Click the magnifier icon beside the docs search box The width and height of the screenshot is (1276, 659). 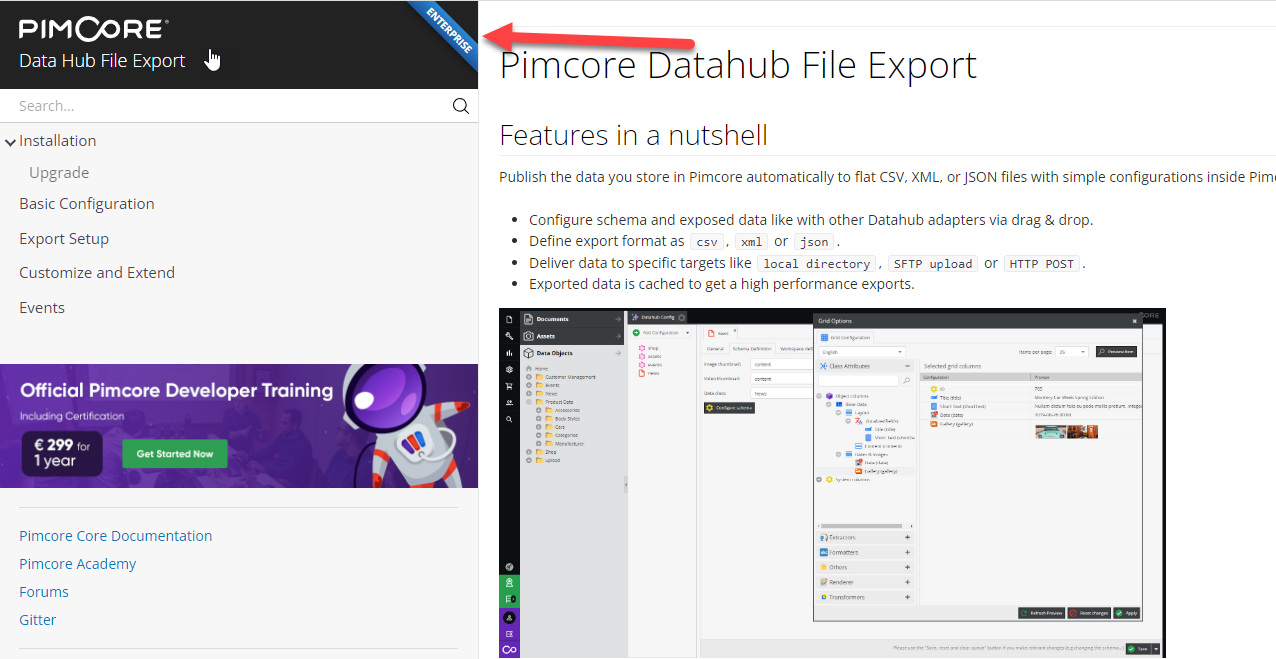460,106
